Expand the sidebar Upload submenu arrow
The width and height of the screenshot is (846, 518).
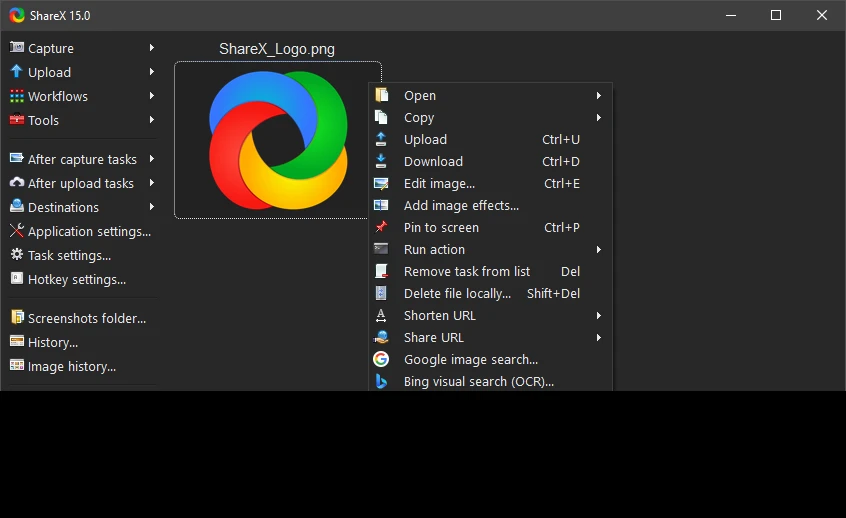152,71
